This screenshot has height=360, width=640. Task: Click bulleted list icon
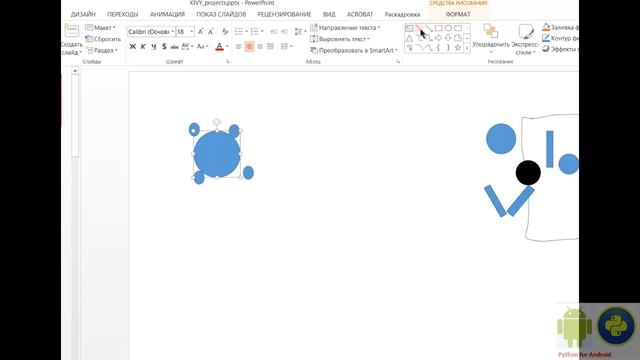click(x=239, y=31)
